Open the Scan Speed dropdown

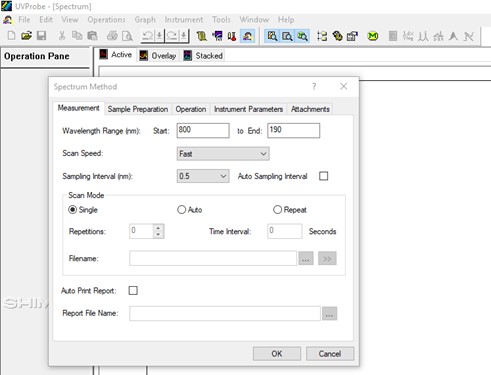pos(223,154)
